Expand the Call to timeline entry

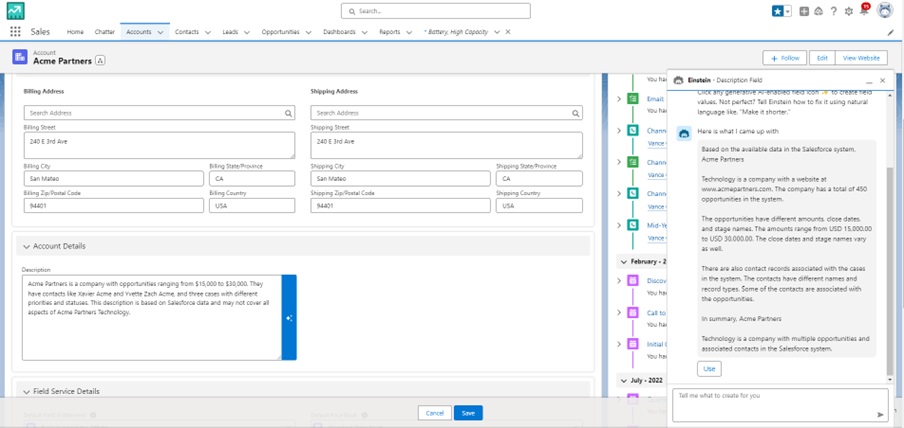click(619, 313)
